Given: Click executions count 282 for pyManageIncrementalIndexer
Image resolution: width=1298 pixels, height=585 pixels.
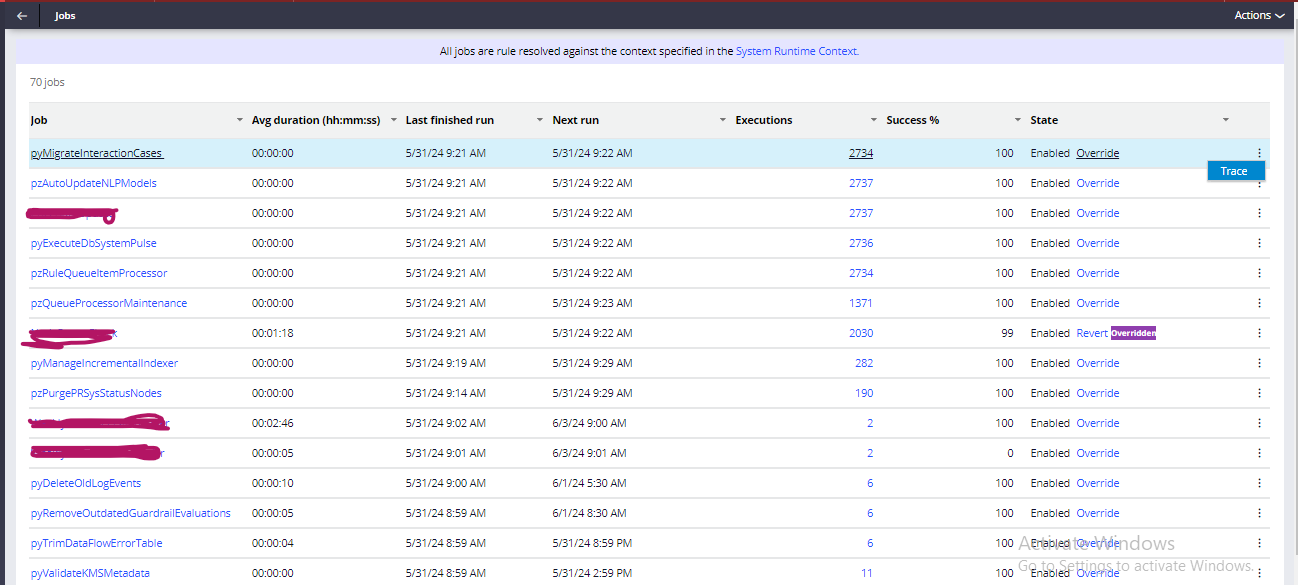Looking at the screenshot, I should 863,363.
